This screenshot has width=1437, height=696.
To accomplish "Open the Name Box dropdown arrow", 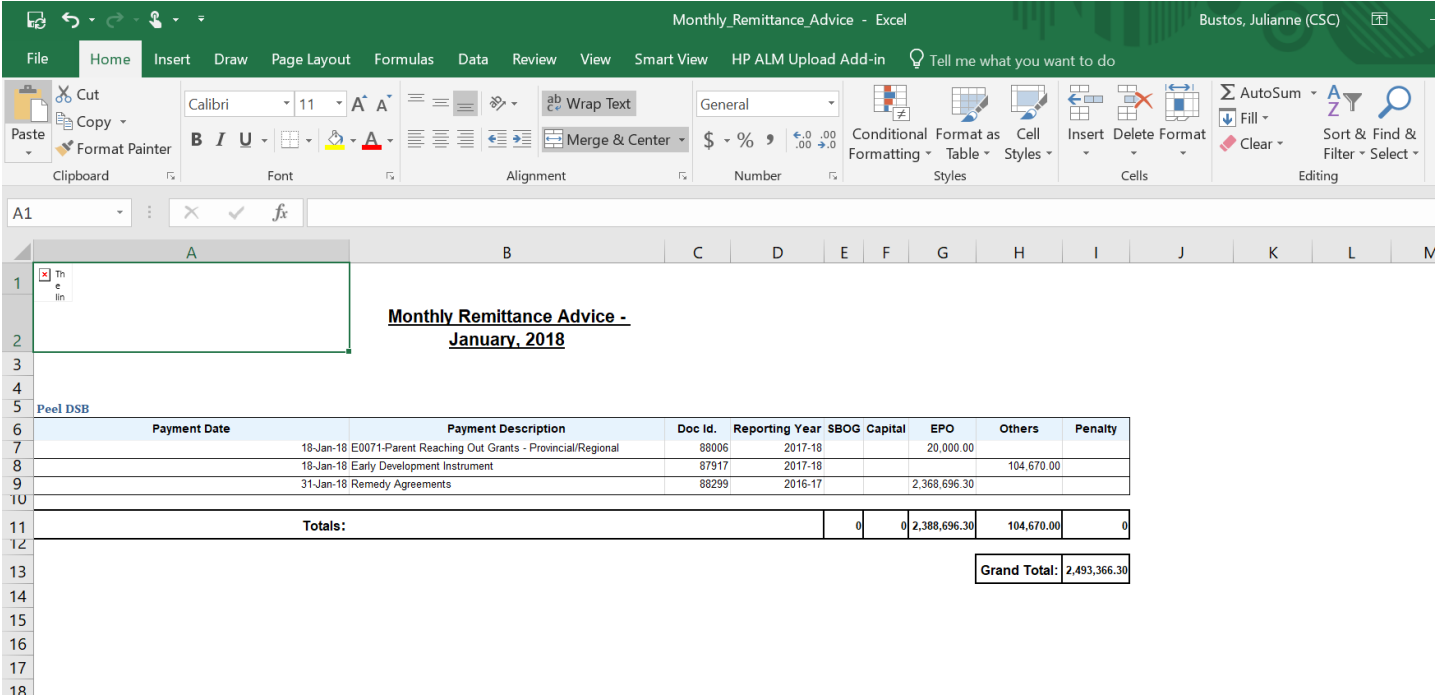I will click(x=120, y=213).
